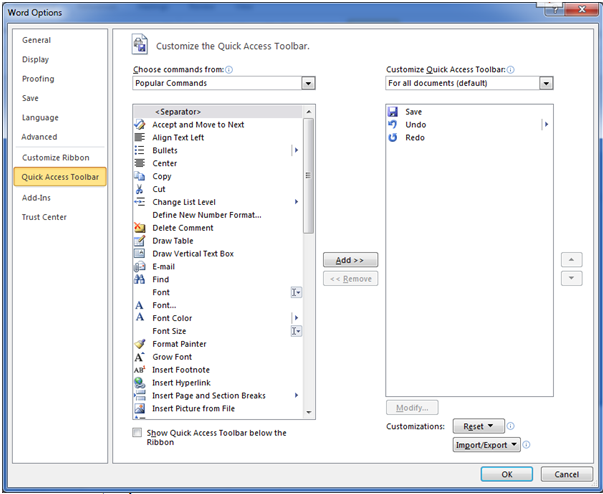Click the Copy command icon

tap(140, 176)
